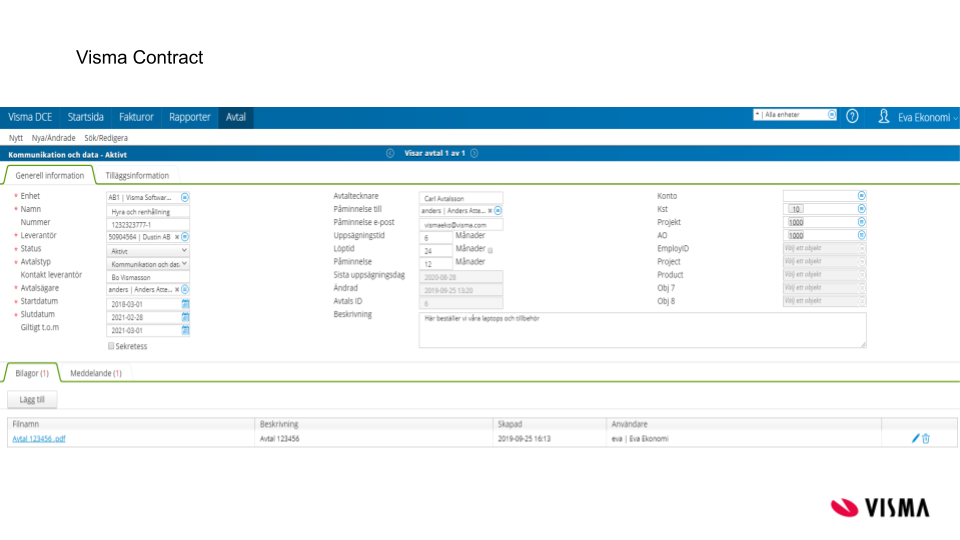960x540 pixels.
Task: Open the Visma DCE menu item
Action: coord(30,117)
